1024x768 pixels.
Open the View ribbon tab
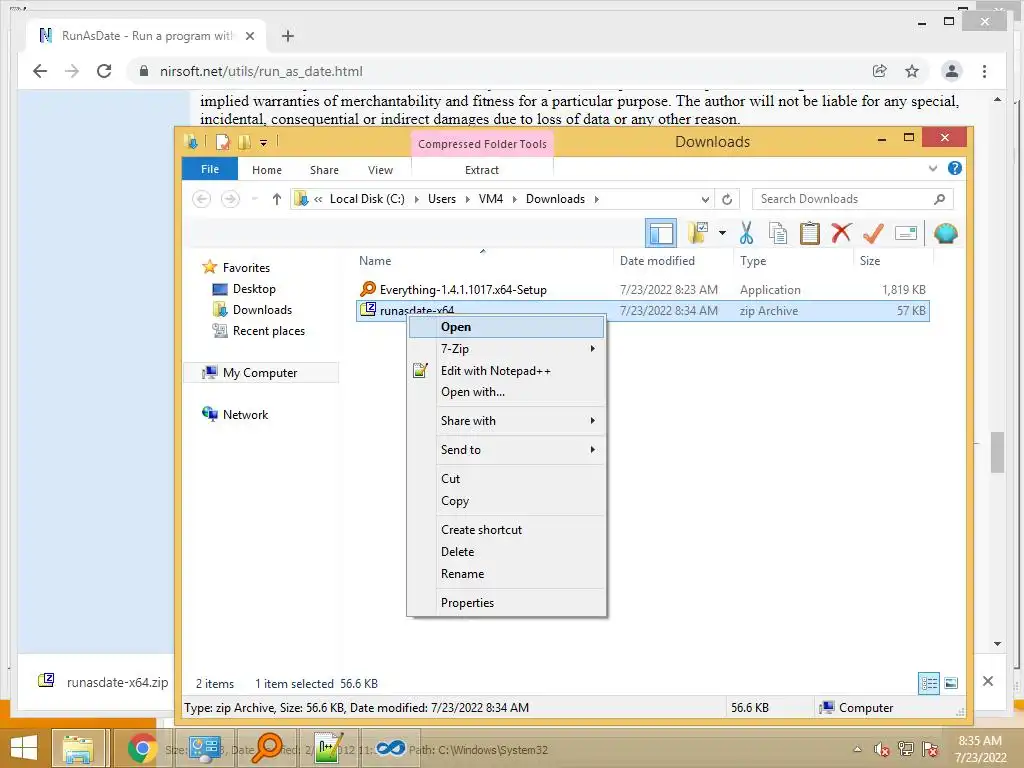380,170
